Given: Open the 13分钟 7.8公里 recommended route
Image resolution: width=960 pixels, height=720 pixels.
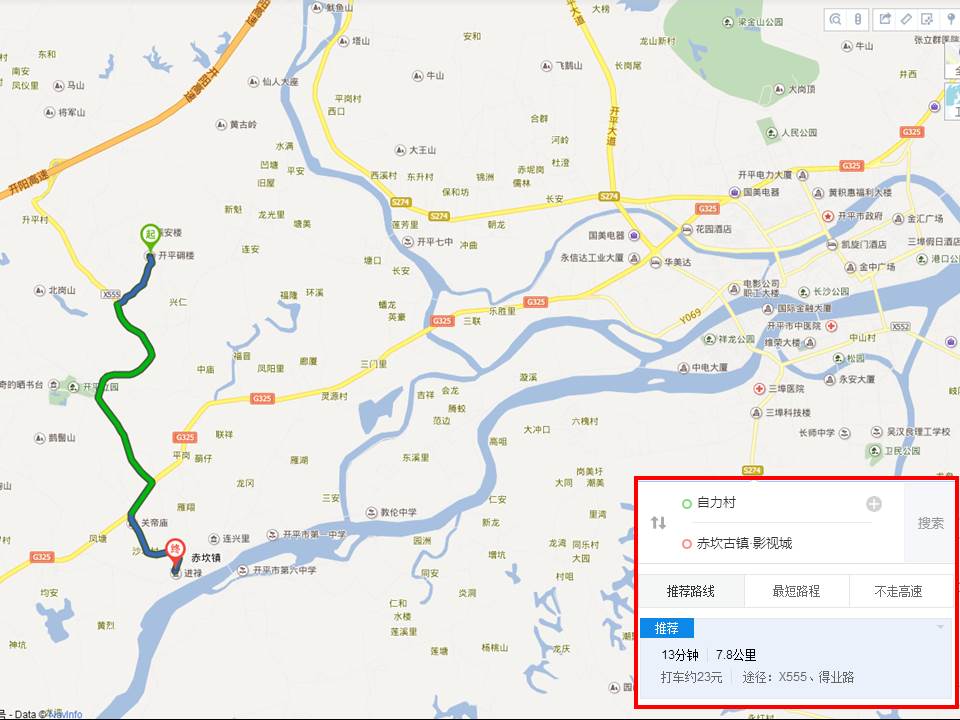Looking at the screenshot, I should point(796,658).
